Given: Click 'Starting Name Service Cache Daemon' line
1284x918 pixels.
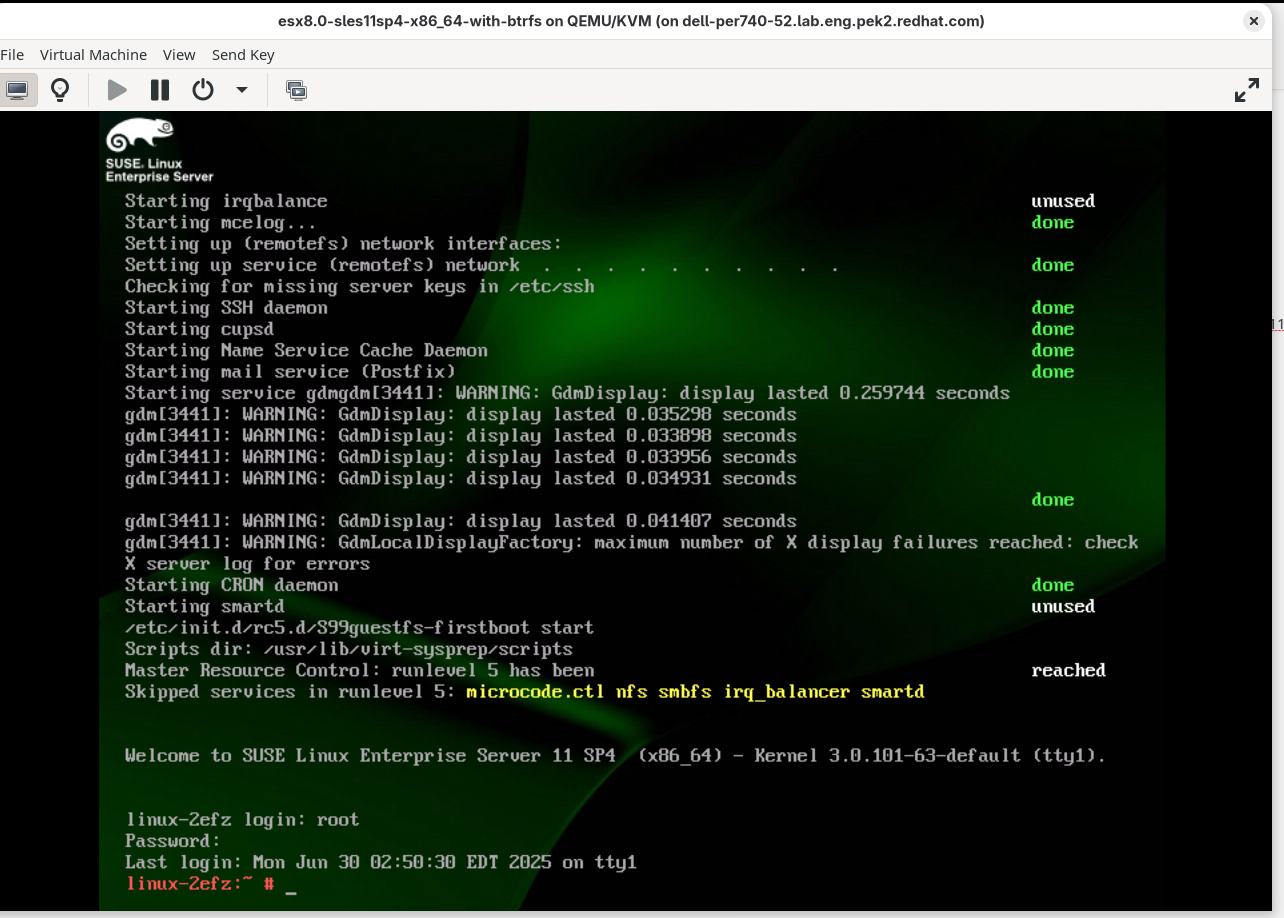Looking at the screenshot, I should (306, 351).
